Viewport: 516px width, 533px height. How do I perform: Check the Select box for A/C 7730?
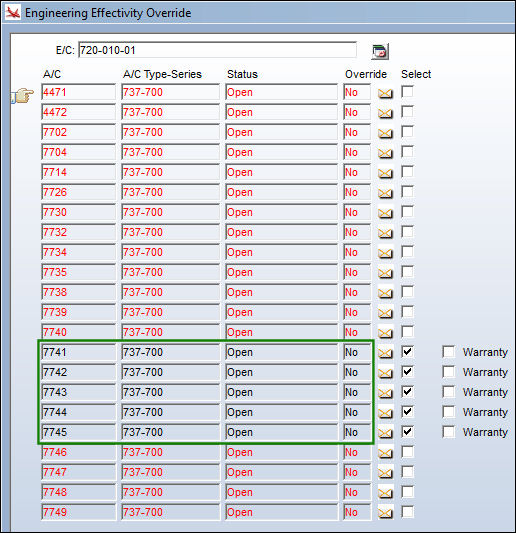coord(407,212)
